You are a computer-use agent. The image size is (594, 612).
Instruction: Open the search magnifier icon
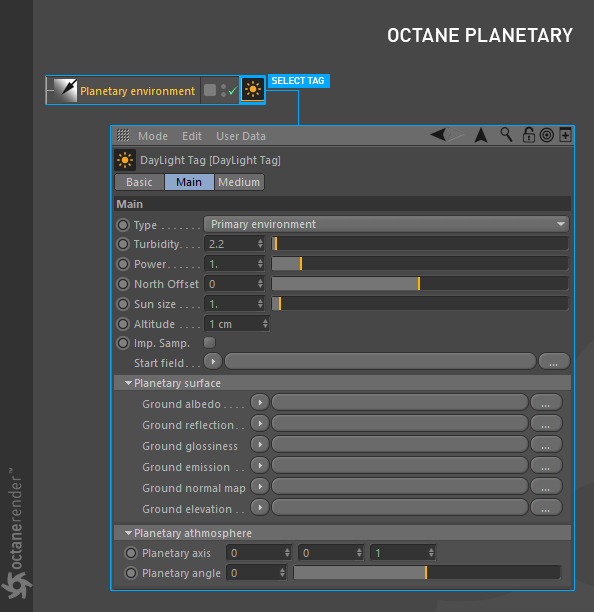[506, 135]
